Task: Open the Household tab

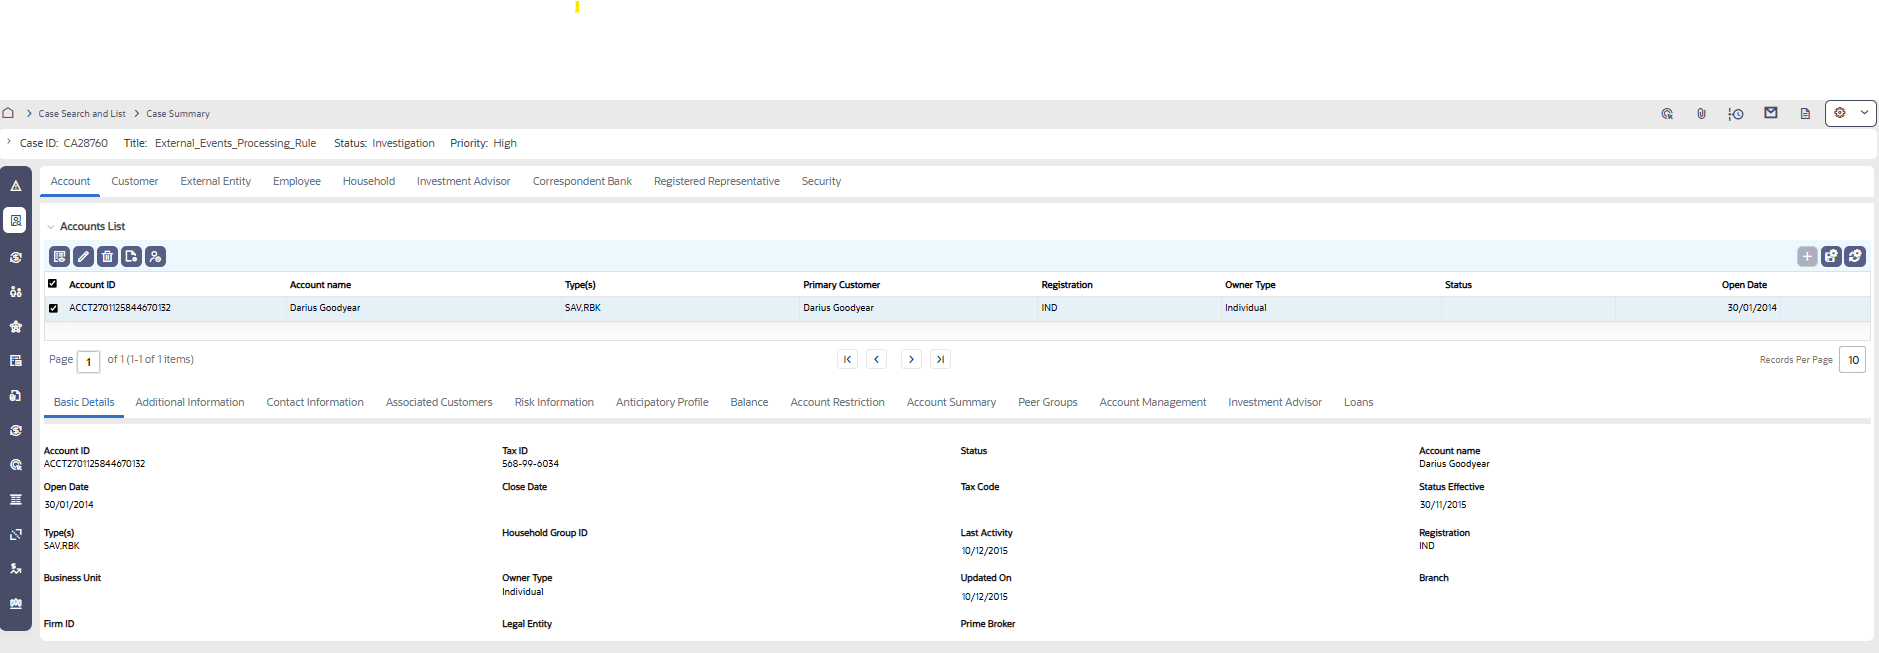Action: point(369,181)
